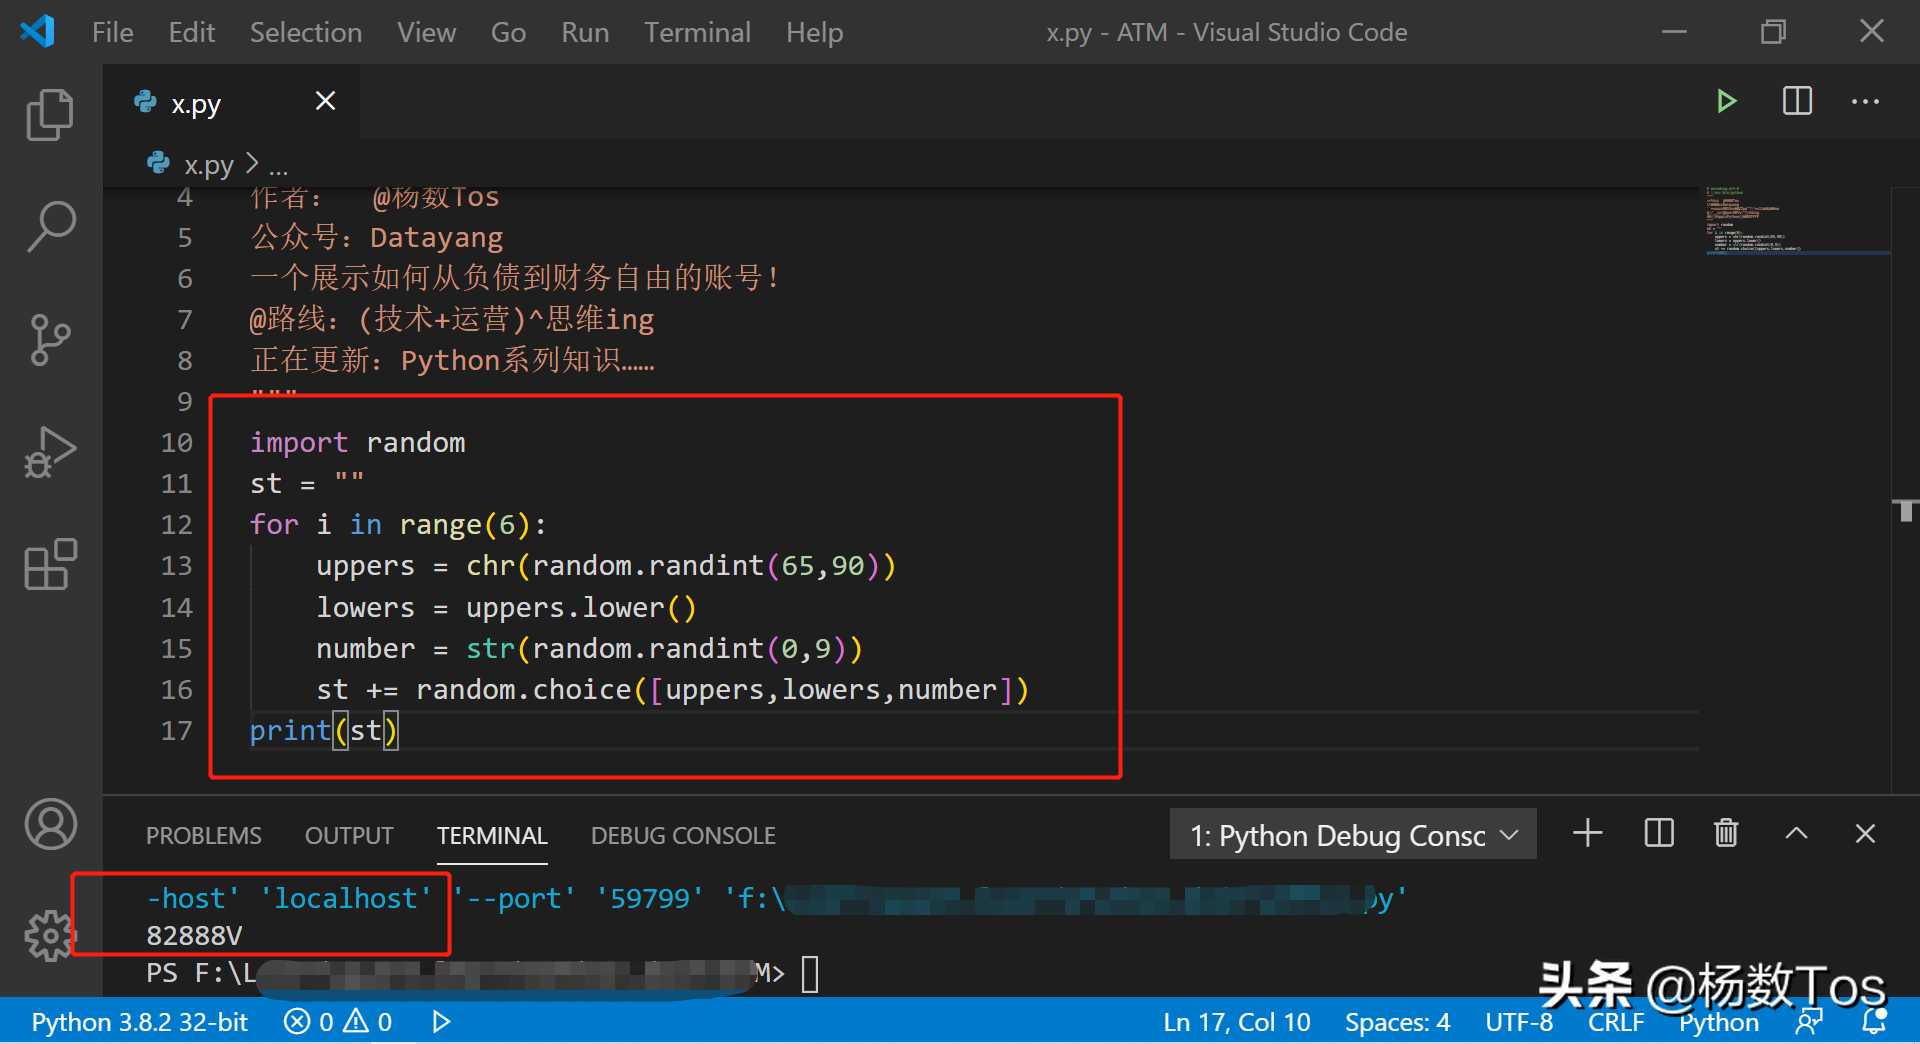
Task: Open the editor More Actions menu
Action: 1865,101
